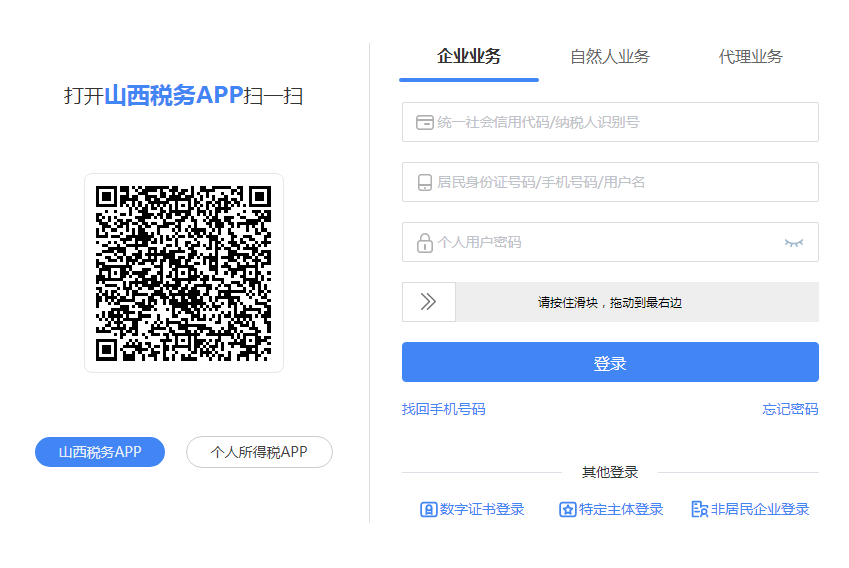Select the 企业业务 tab
Image resolution: width=849 pixels, height=568 pixels.
(x=469, y=56)
